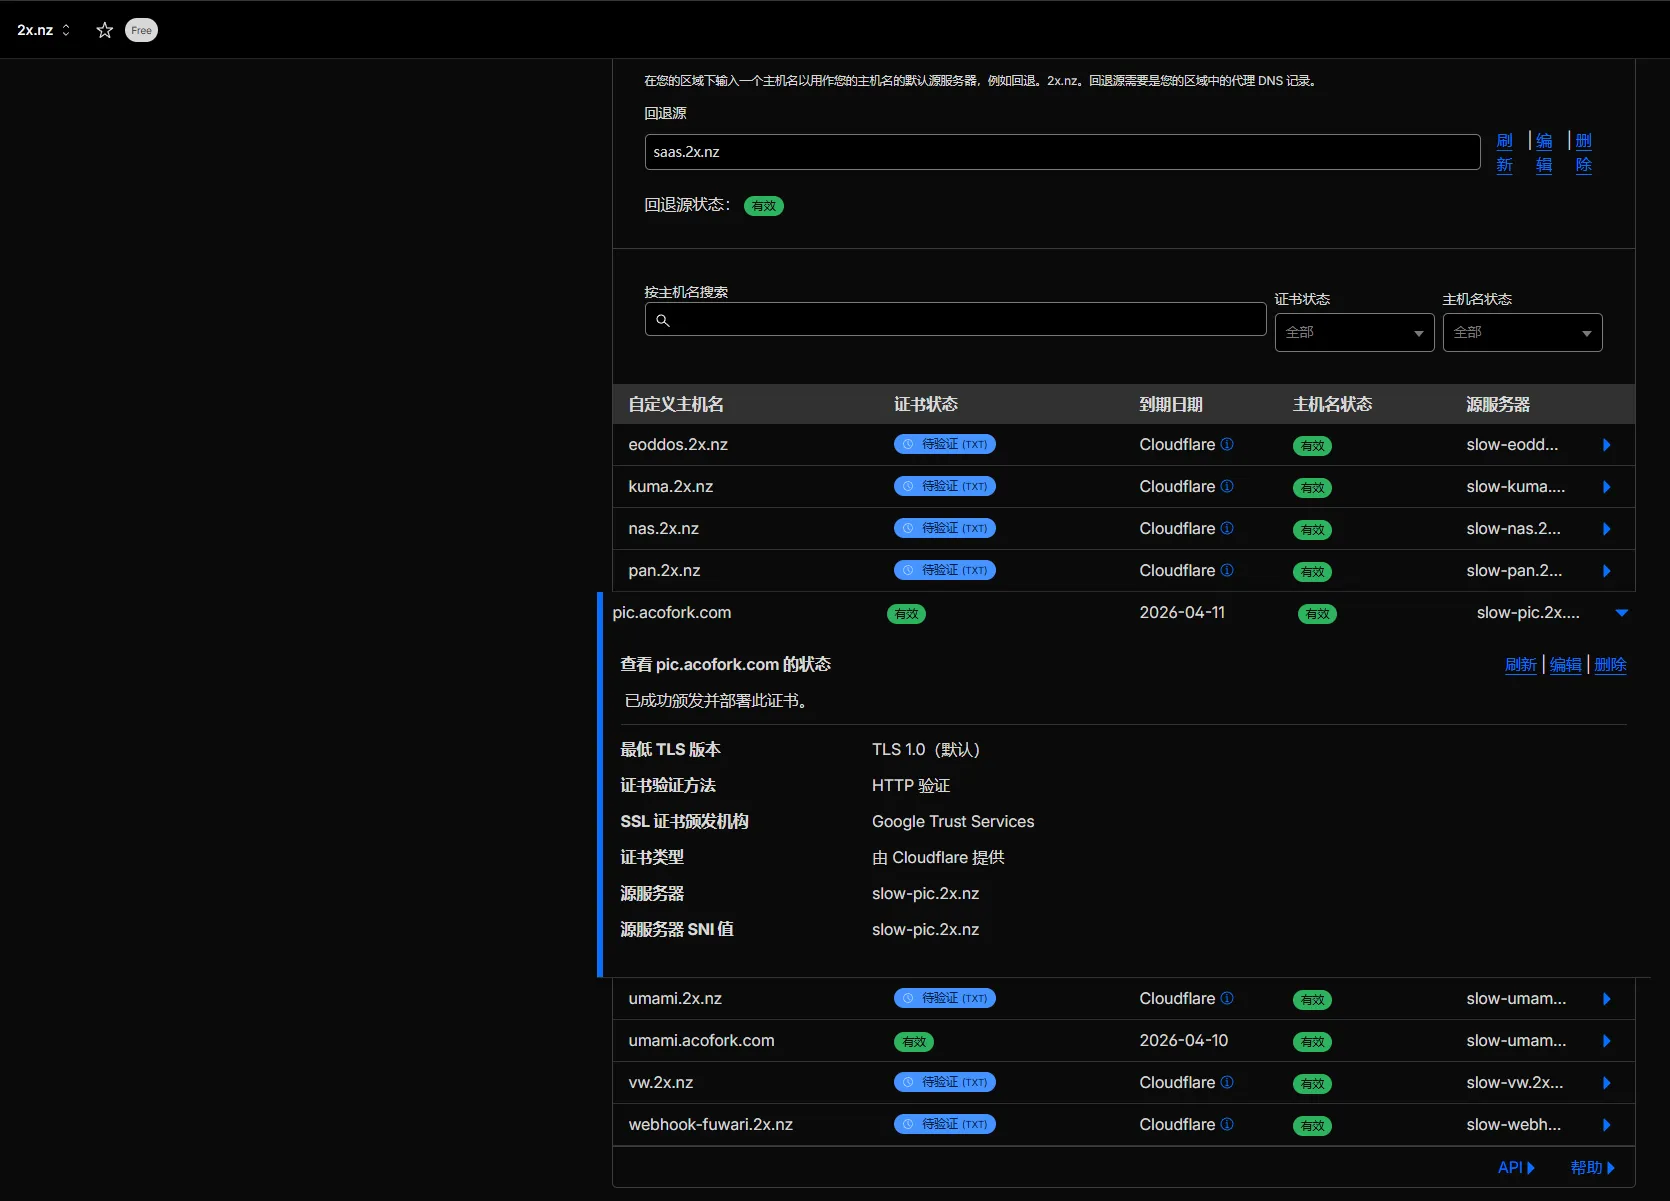Open the 主机名状态 filter dropdown

pos(1522,333)
